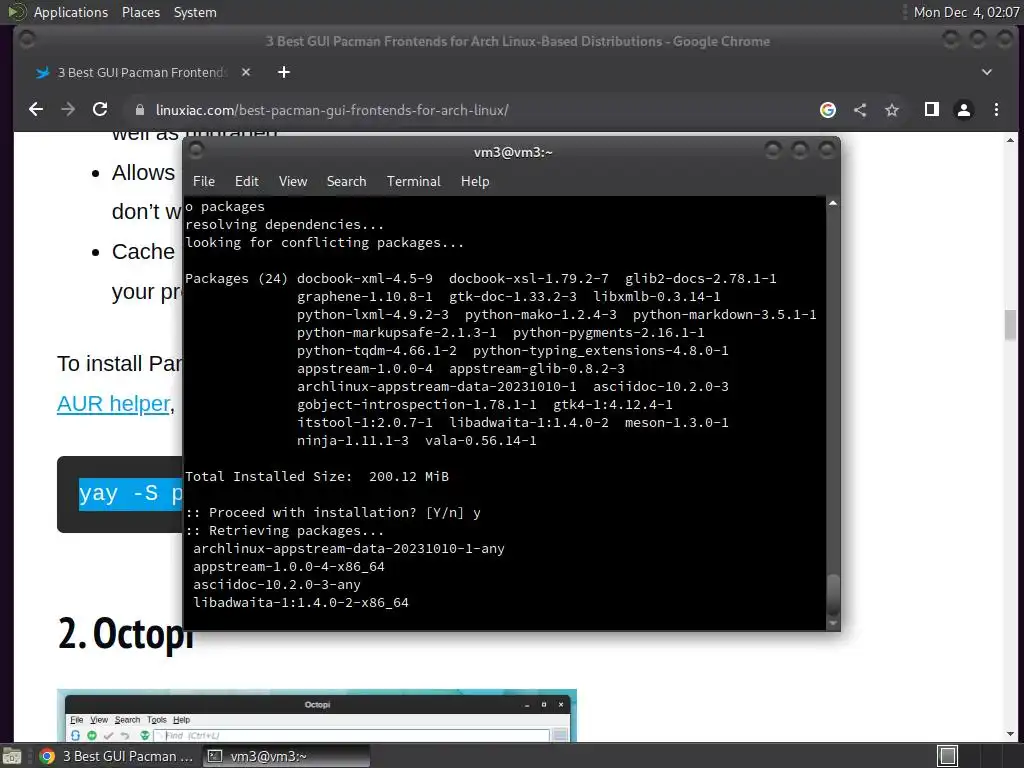This screenshot has height=768, width=1024.
Task: Open the terminal Edit menu
Action: click(247, 181)
